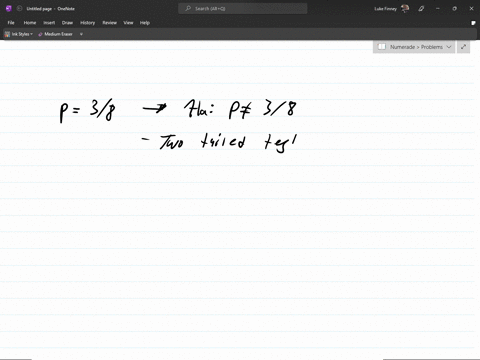
Task: Click the pen mode icon in title bar
Action: tap(421, 8)
